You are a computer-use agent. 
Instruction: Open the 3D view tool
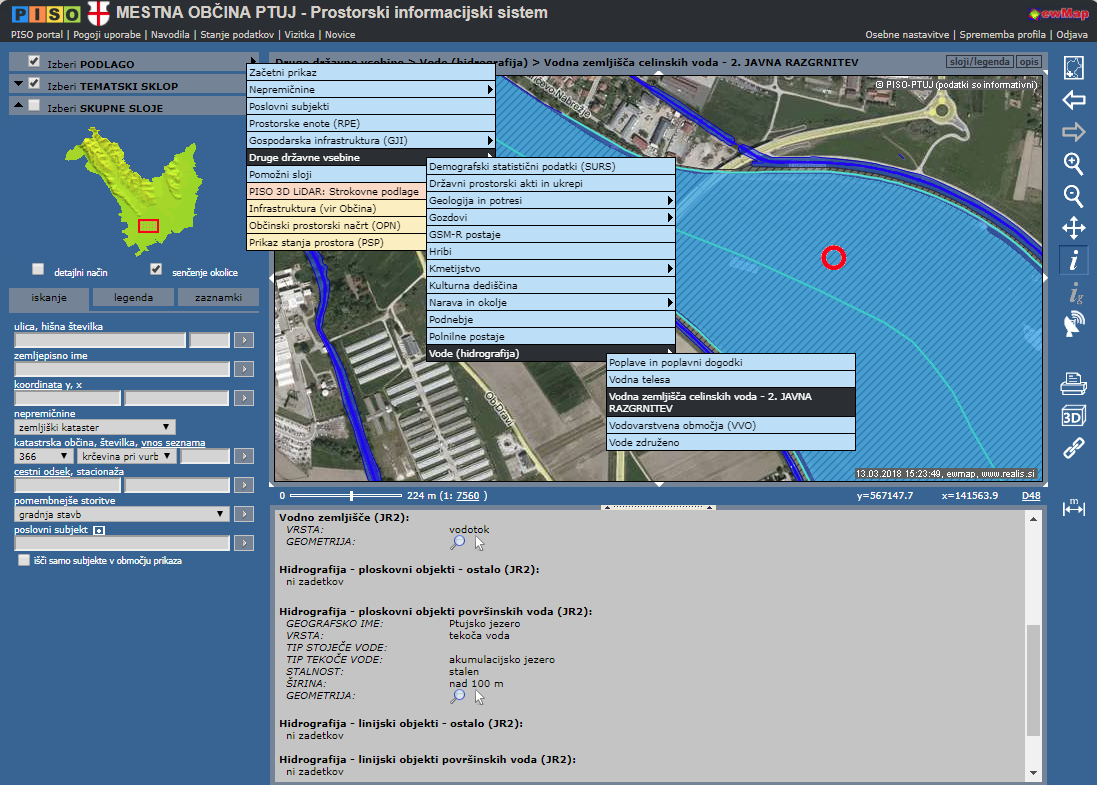click(x=1073, y=416)
